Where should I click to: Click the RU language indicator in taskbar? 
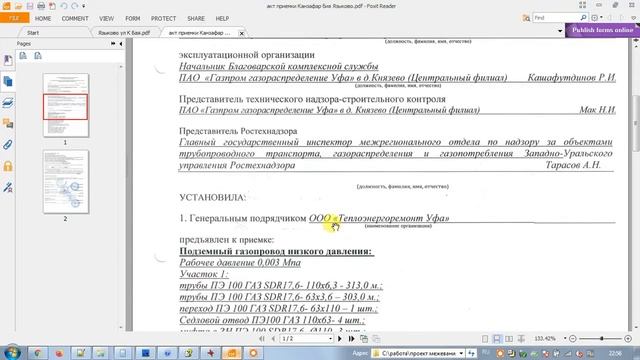point(486,352)
